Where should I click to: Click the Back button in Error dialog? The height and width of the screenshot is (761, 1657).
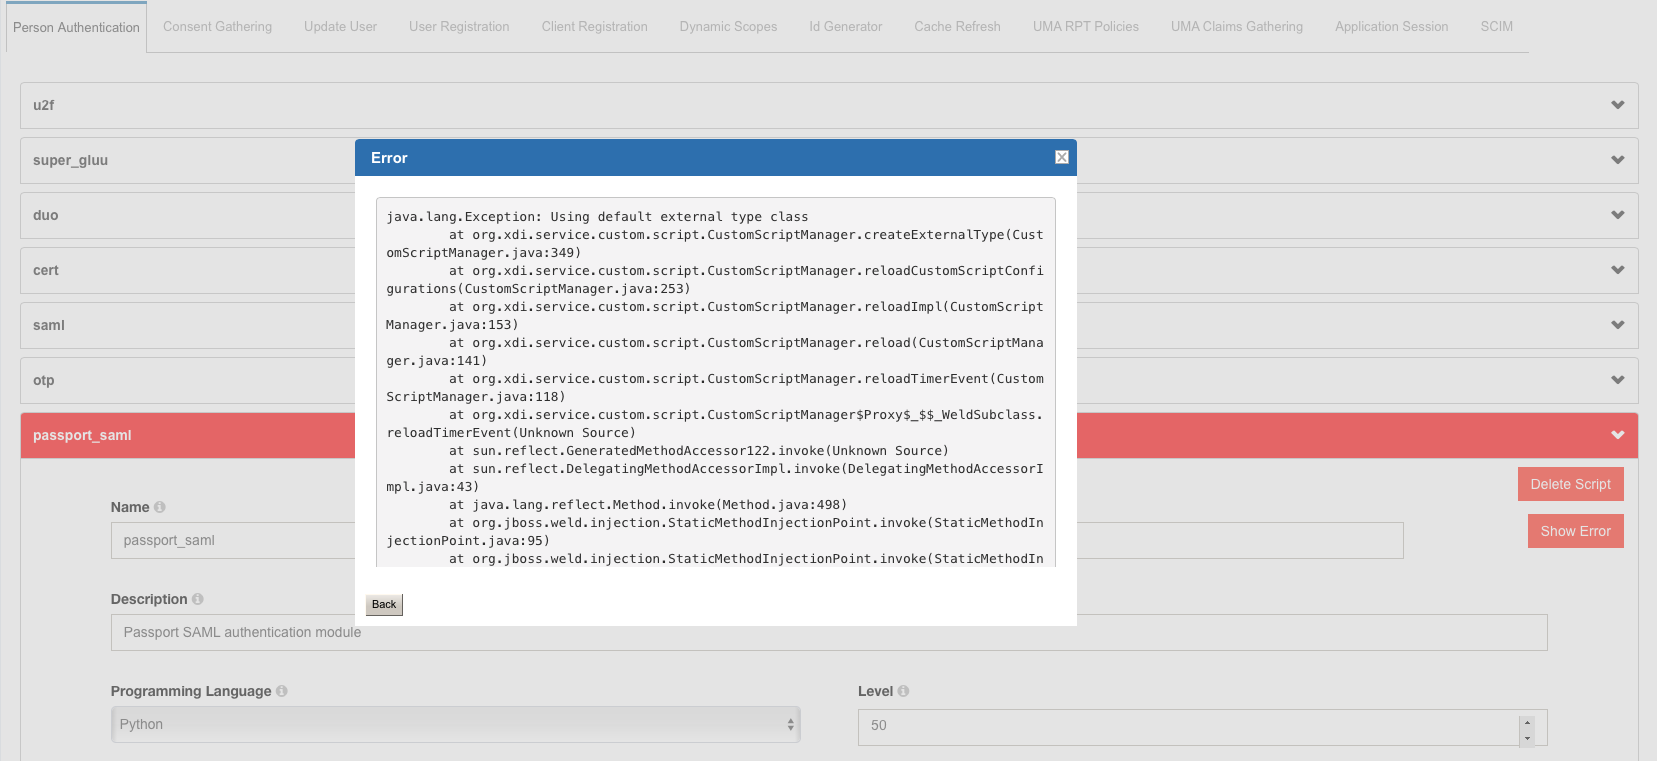[384, 604]
